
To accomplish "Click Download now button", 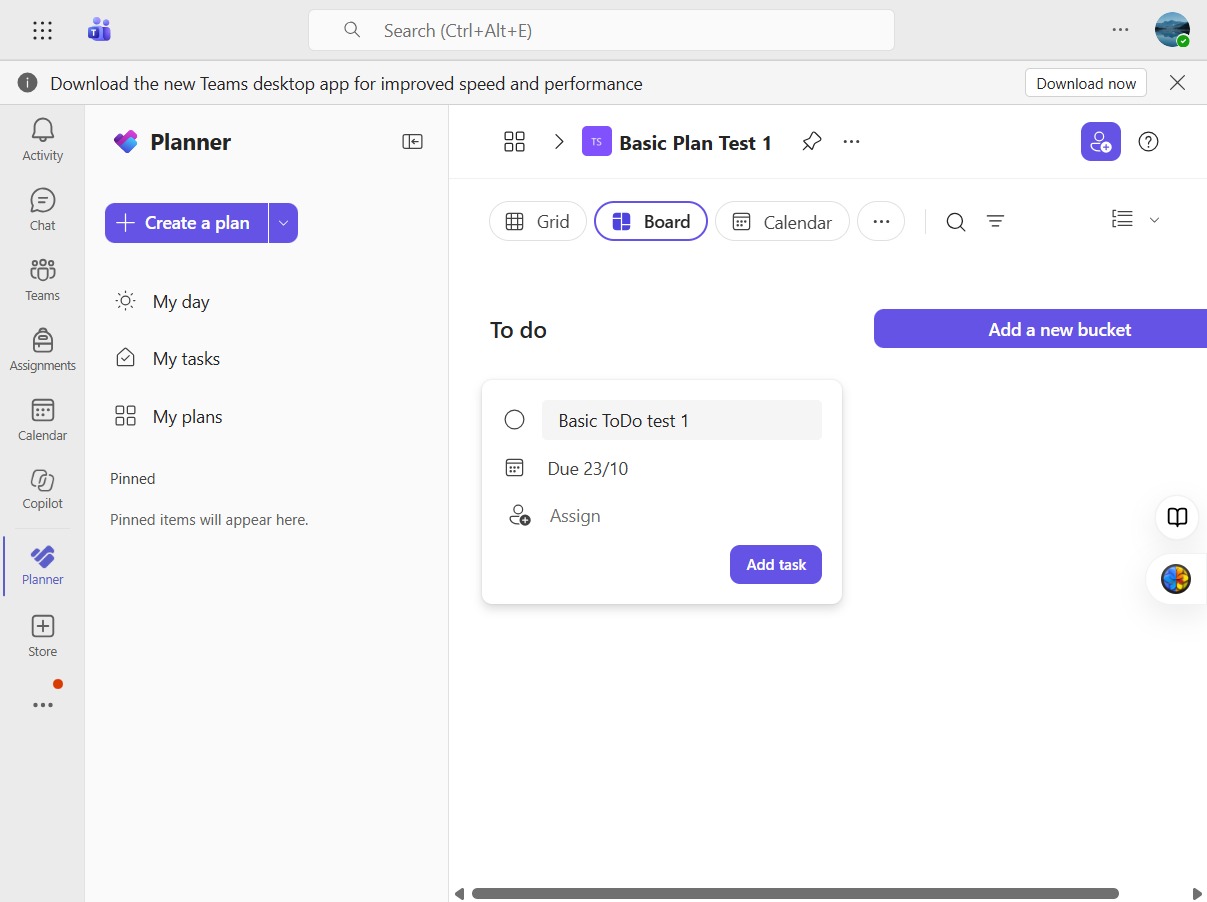I will 1086,83.
